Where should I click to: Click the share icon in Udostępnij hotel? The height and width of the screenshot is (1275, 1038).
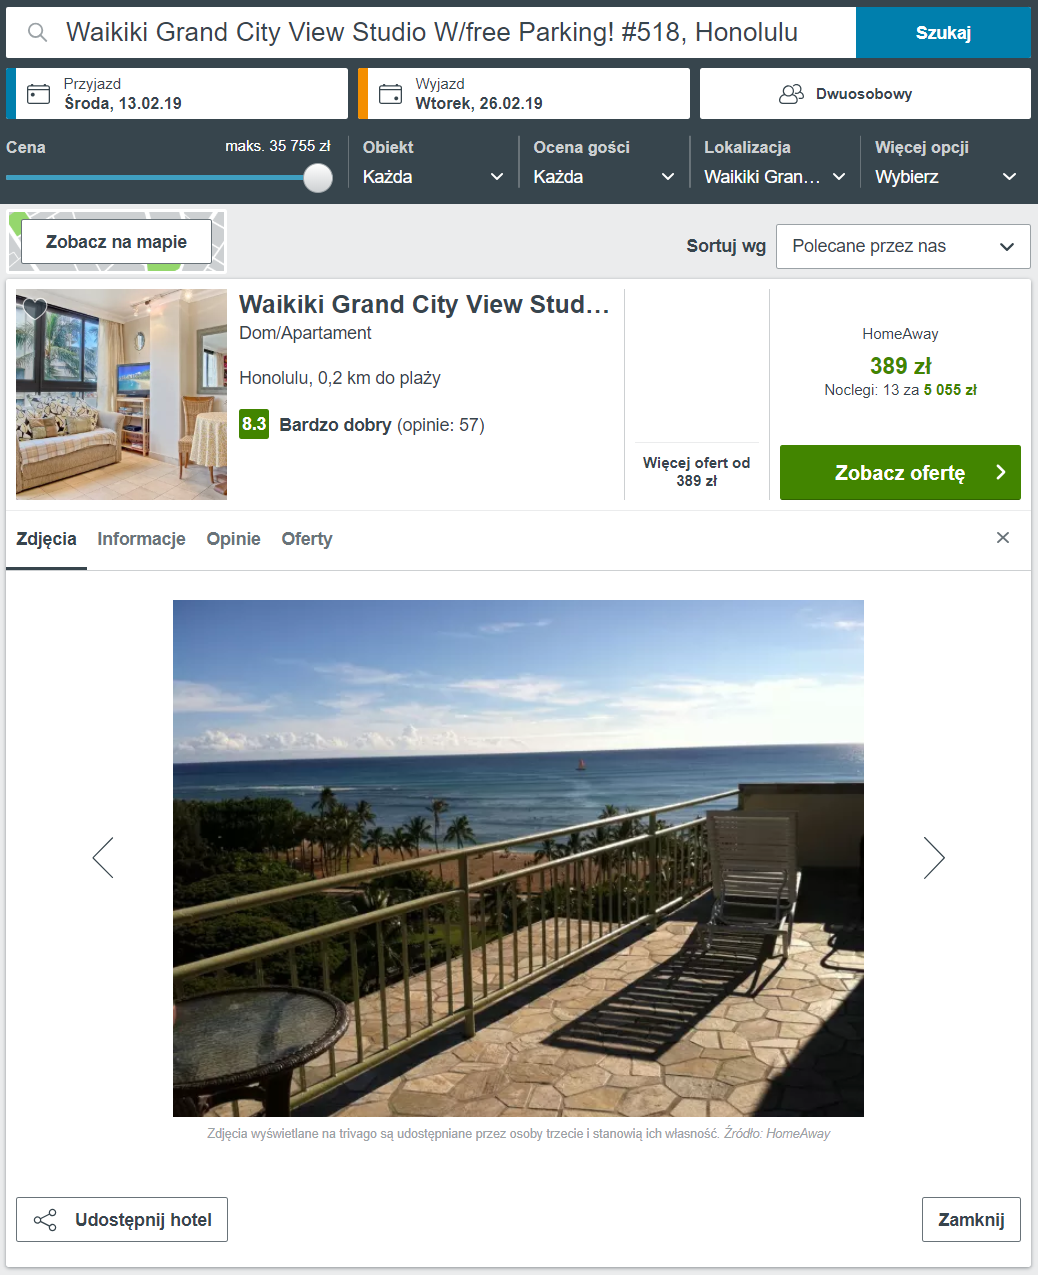click(45, 1220)
